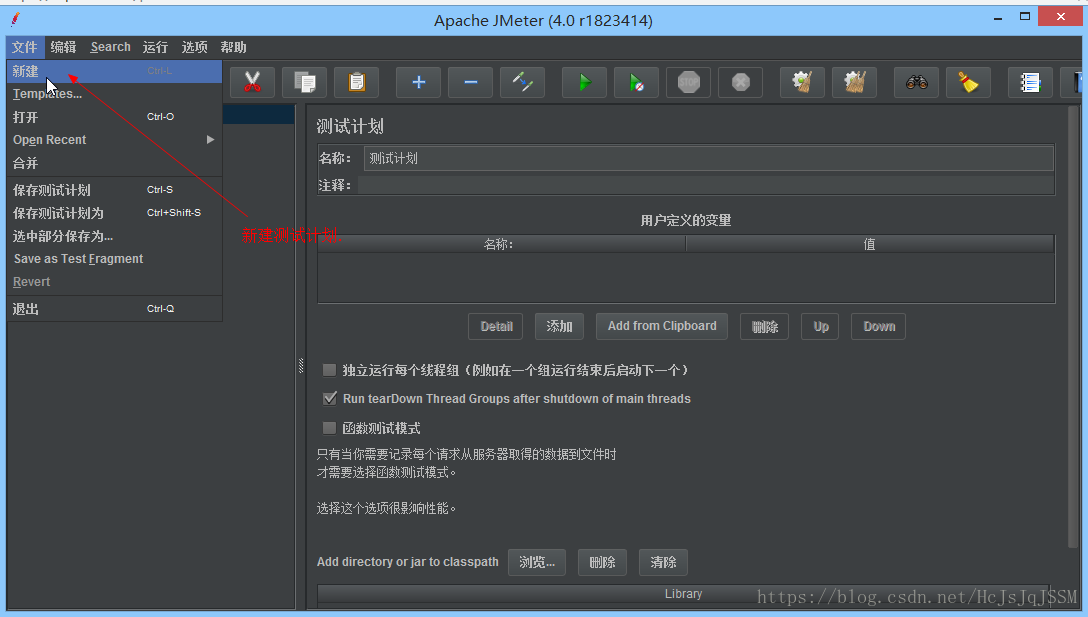Select 保存测试计划为 menu entry
The image size is (1088, 617).
(114, 213)
